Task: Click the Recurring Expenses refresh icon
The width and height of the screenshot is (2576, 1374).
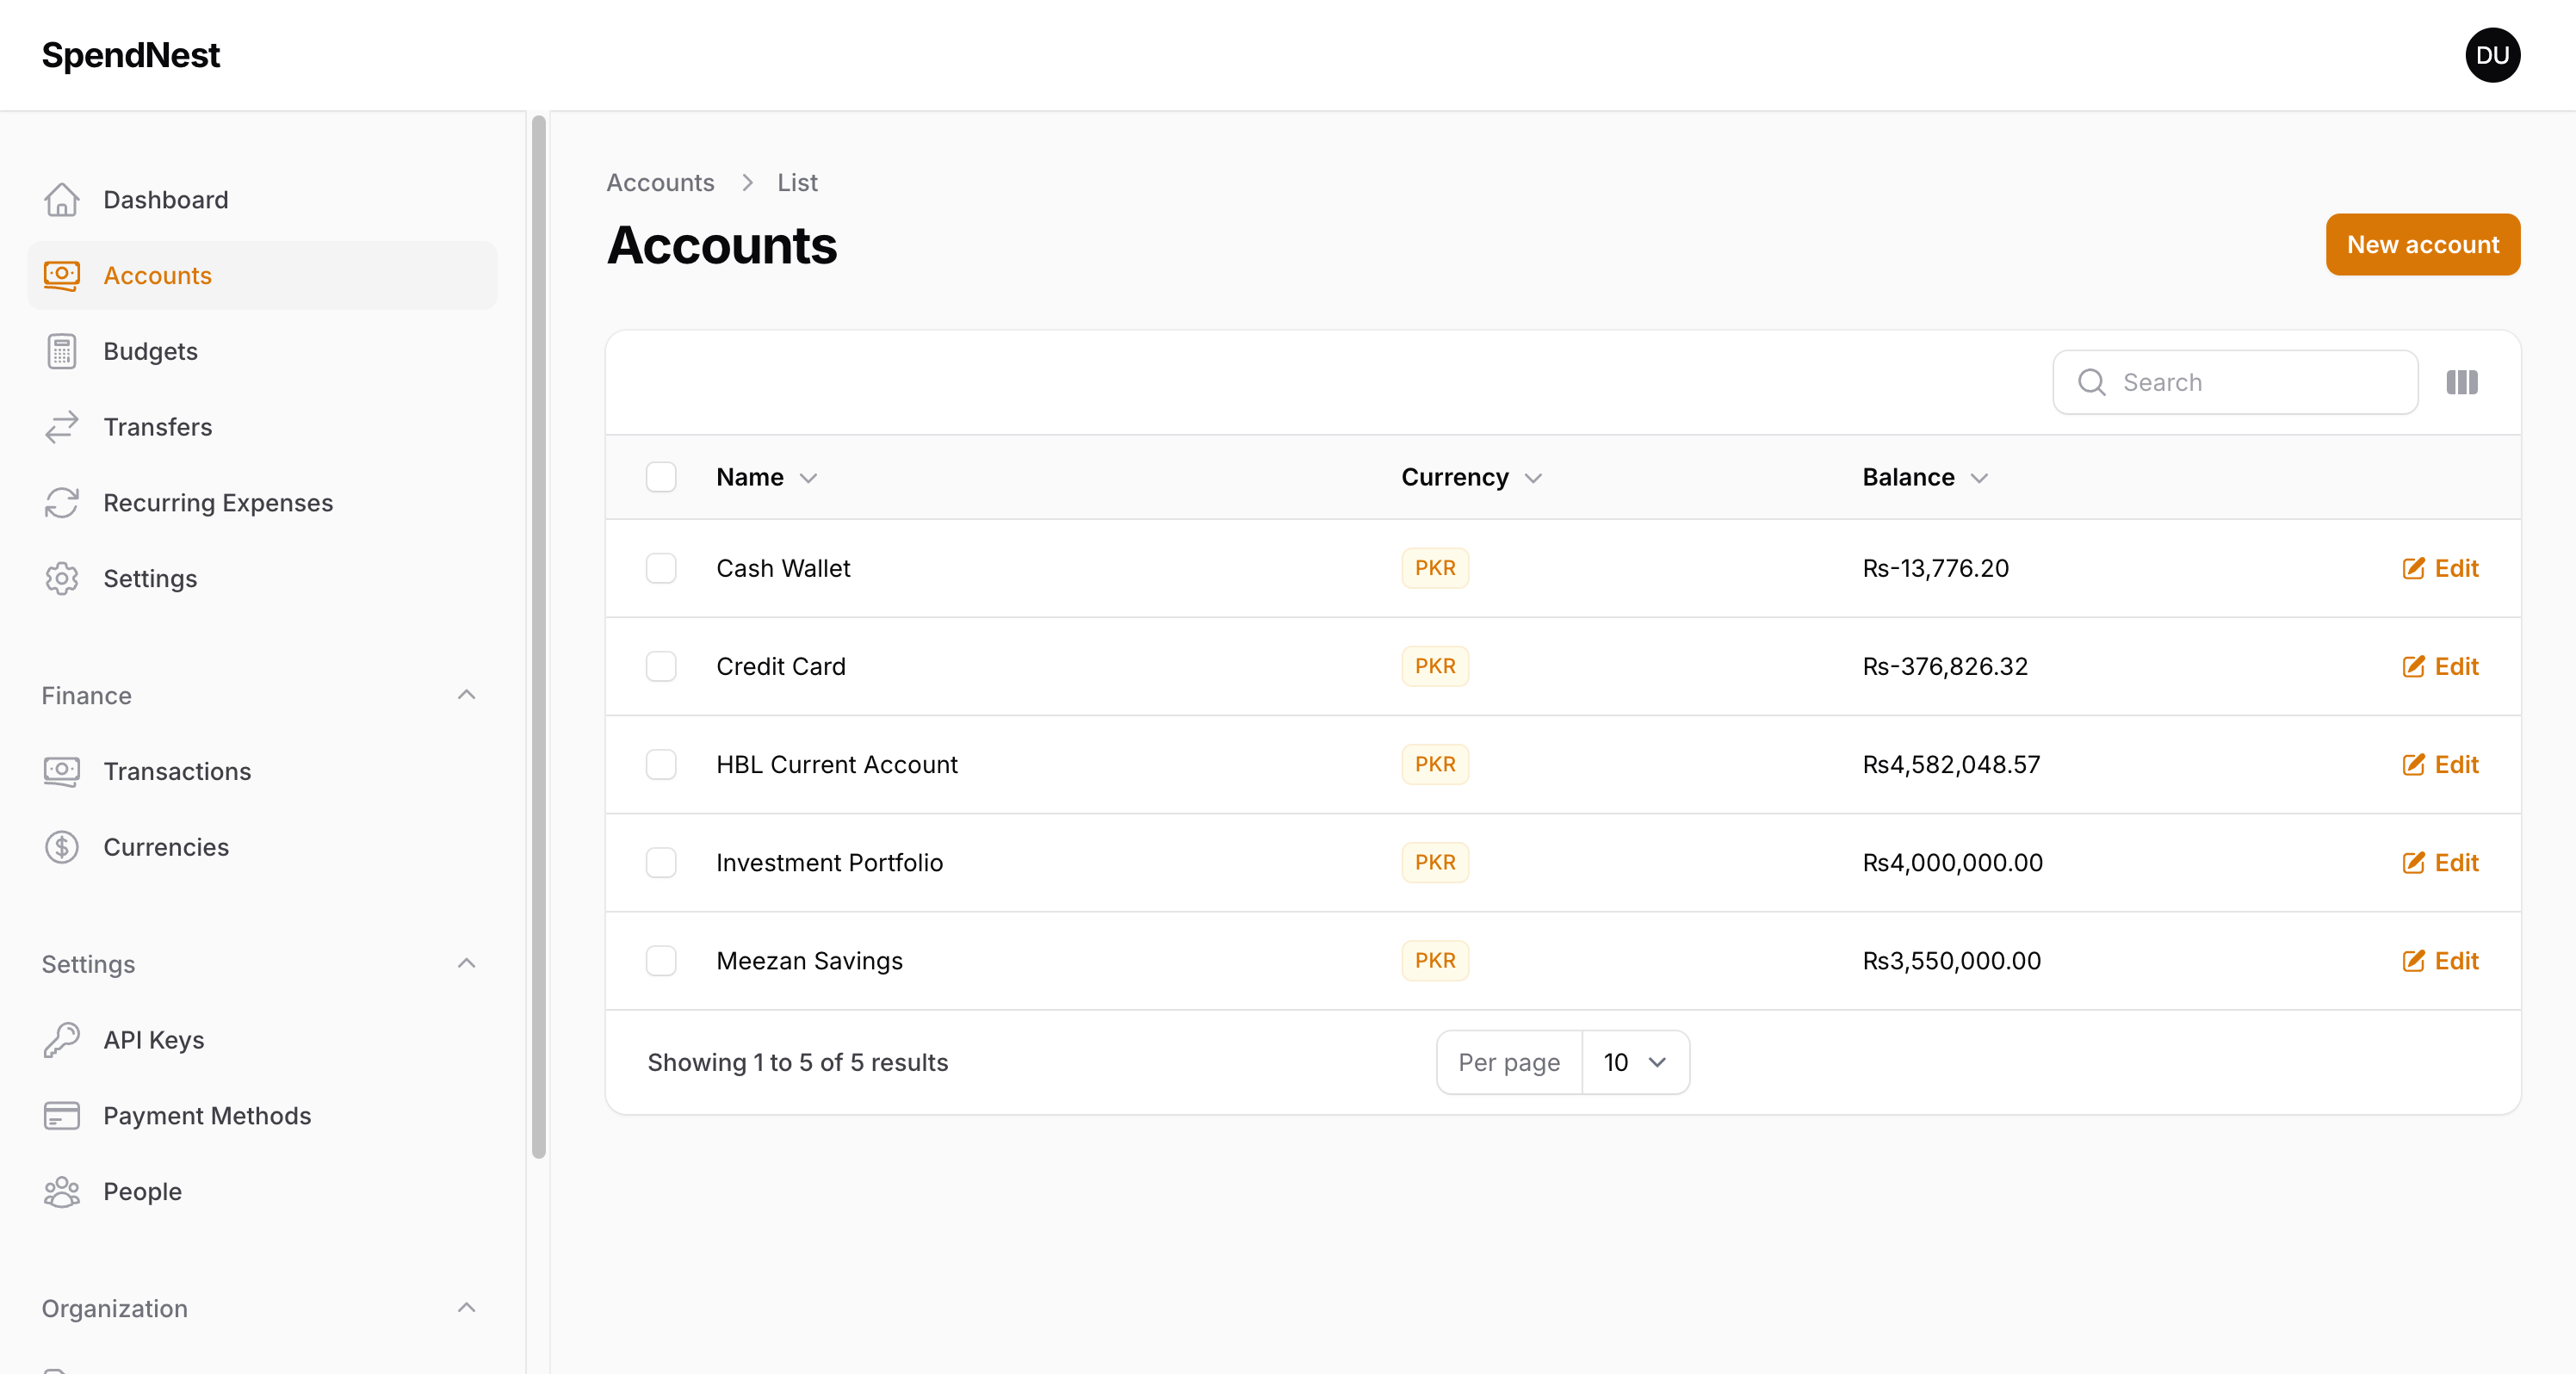Action: point(61,503)
